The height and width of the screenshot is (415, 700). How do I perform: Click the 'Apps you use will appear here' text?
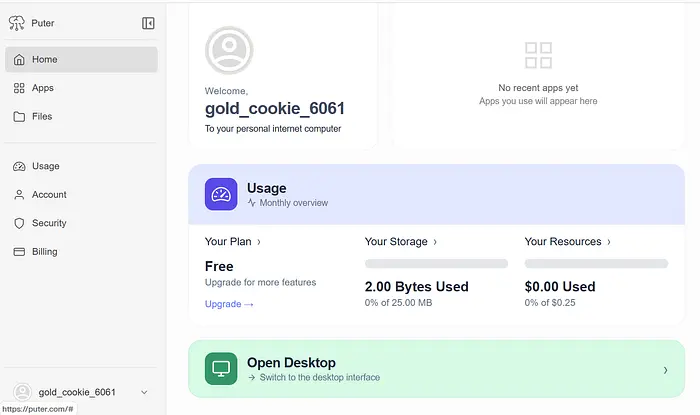[538, 101]
